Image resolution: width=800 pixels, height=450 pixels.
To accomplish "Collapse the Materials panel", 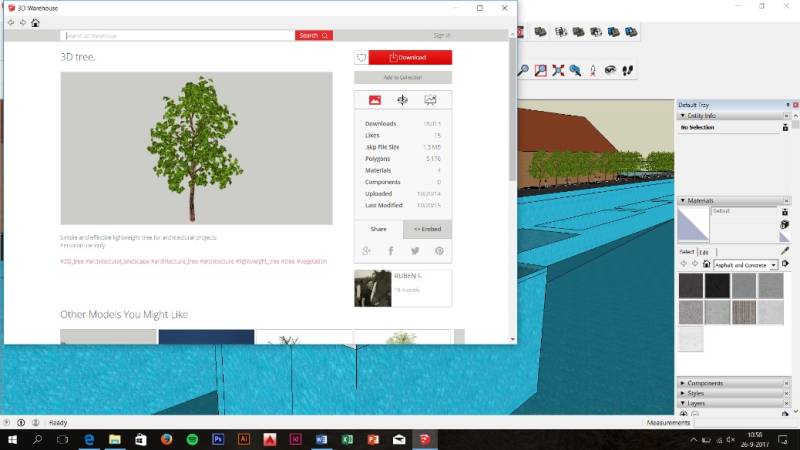I will click(683, 201).
